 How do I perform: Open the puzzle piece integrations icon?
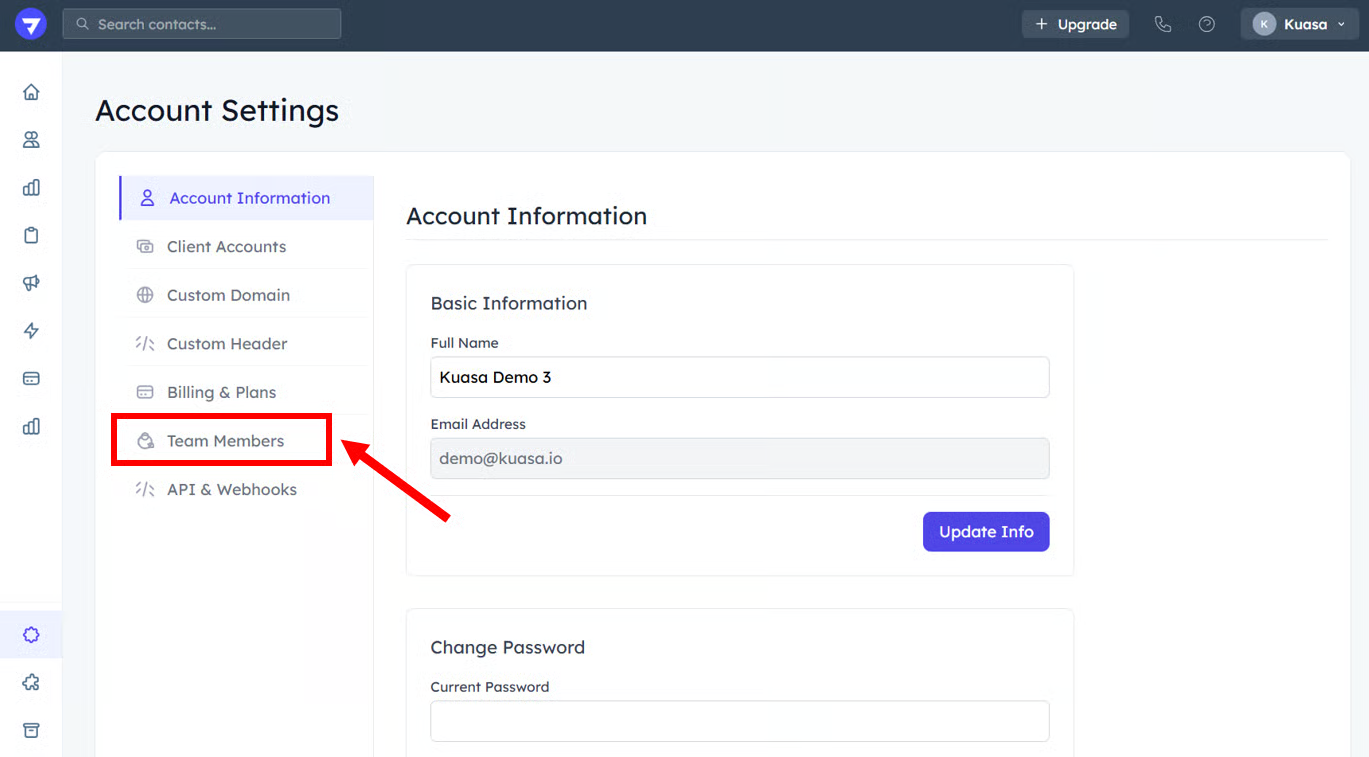(31, 682)
